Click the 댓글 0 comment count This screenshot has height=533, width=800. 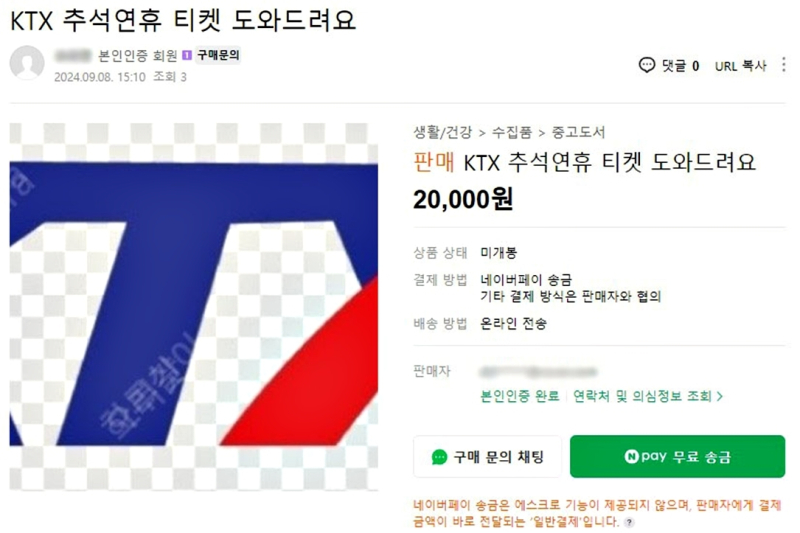[681, 66]
